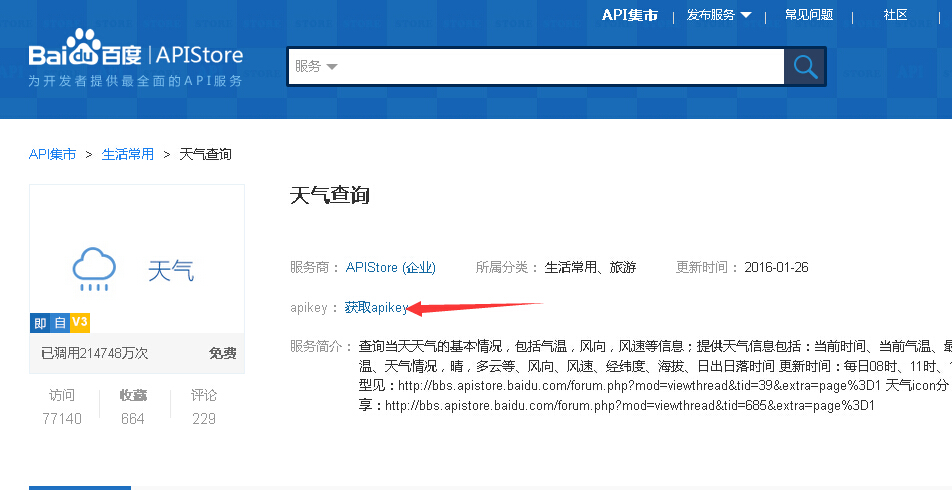Select the 天气查询 breadcrumb text
952x490 pixels.
(x=205, y=154)
